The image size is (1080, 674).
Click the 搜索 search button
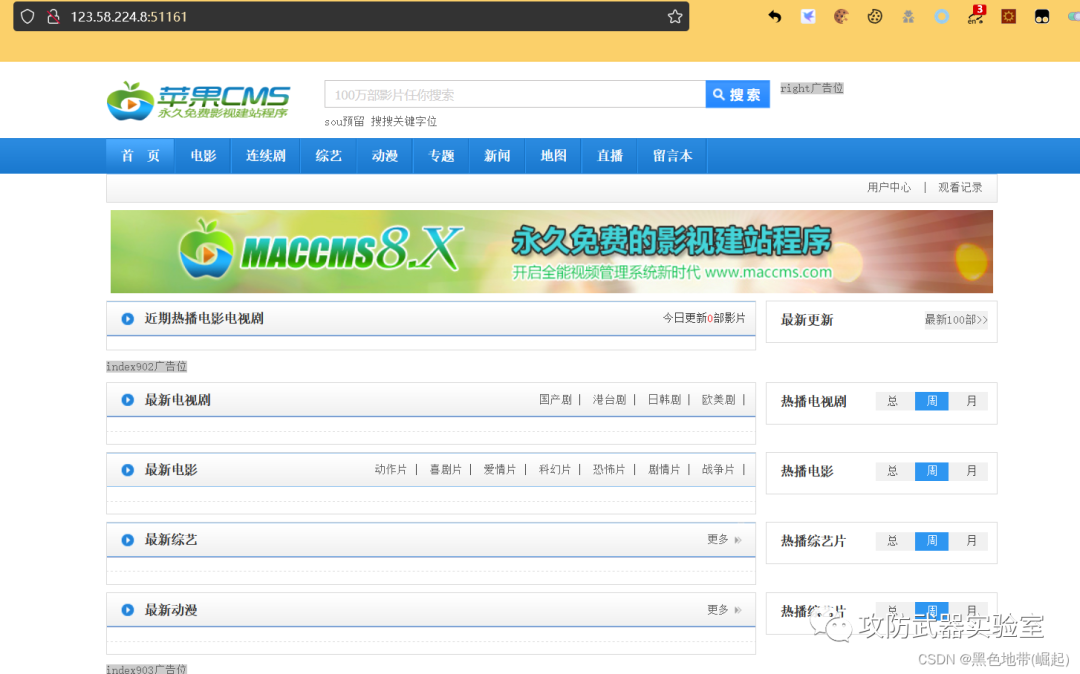tap(738, 94)
